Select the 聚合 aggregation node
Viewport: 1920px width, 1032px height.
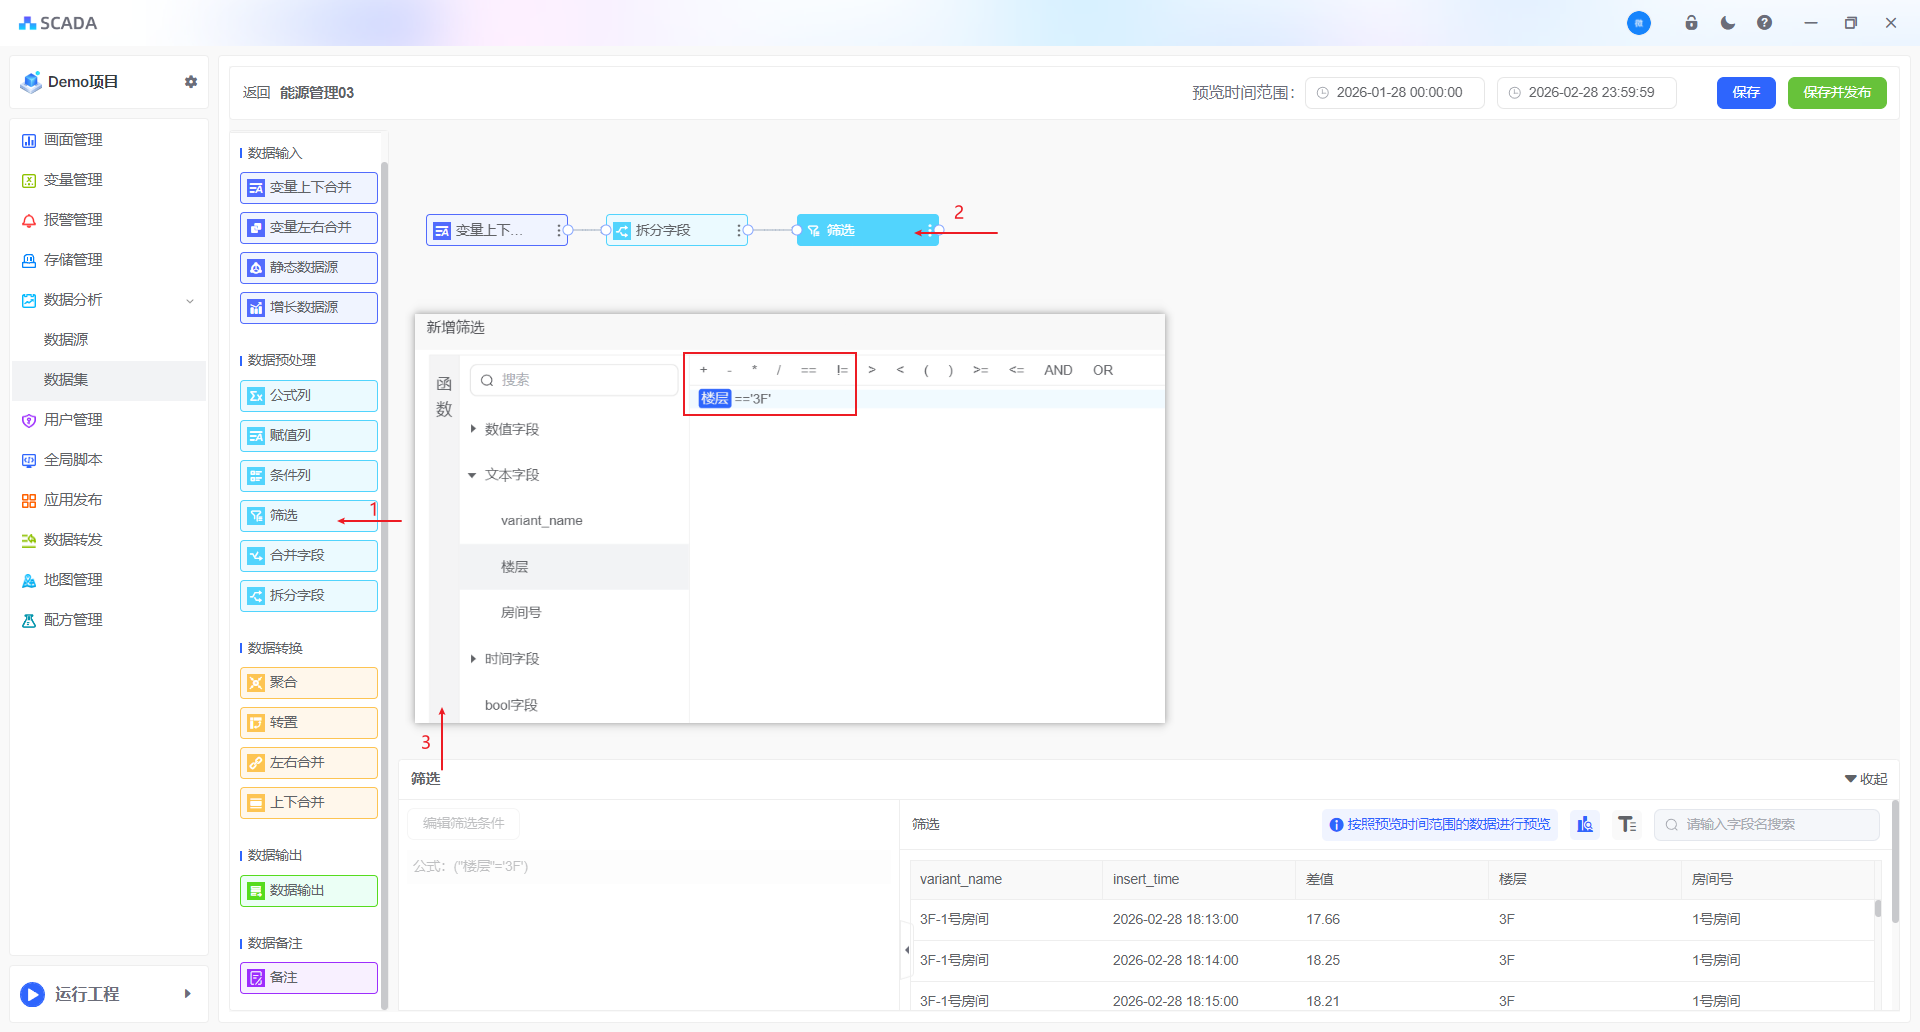tap(308, 683)
